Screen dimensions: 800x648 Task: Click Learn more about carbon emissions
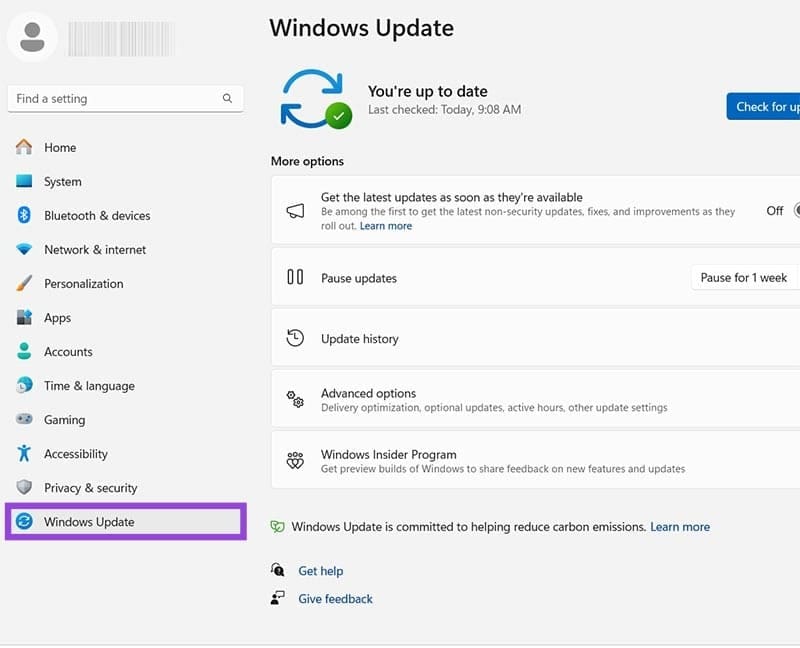[x=680, y=527]
